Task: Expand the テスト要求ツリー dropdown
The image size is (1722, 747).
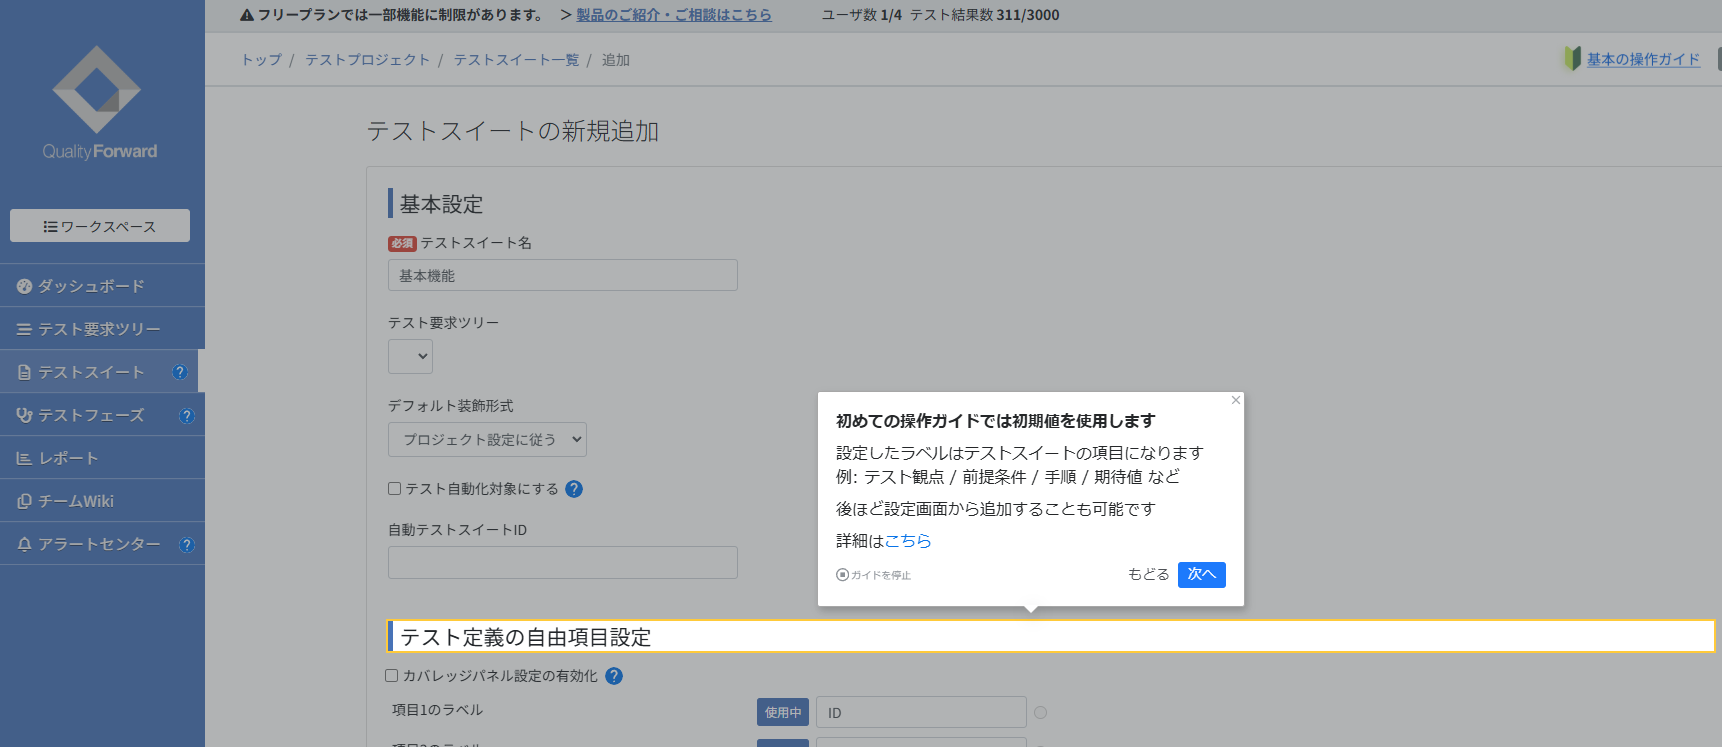Action: click(x=410, y=356)
